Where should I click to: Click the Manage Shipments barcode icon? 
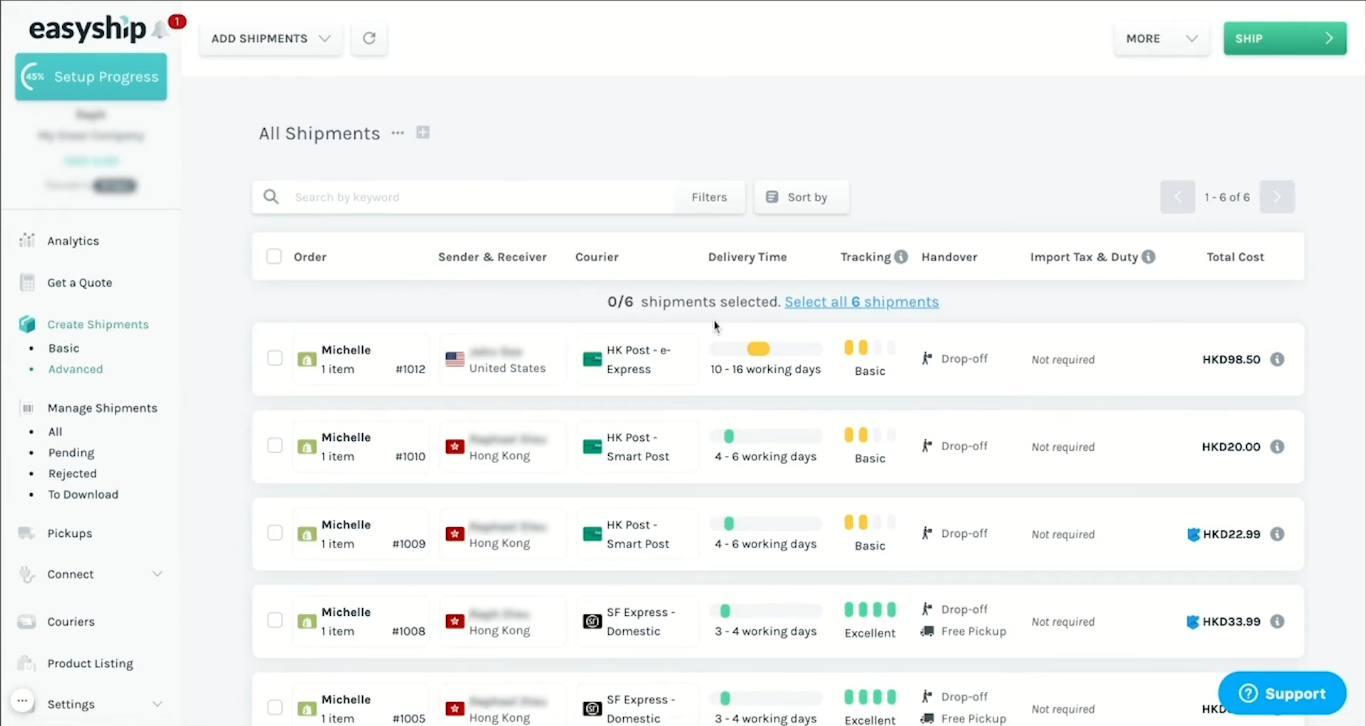(27, 408)
